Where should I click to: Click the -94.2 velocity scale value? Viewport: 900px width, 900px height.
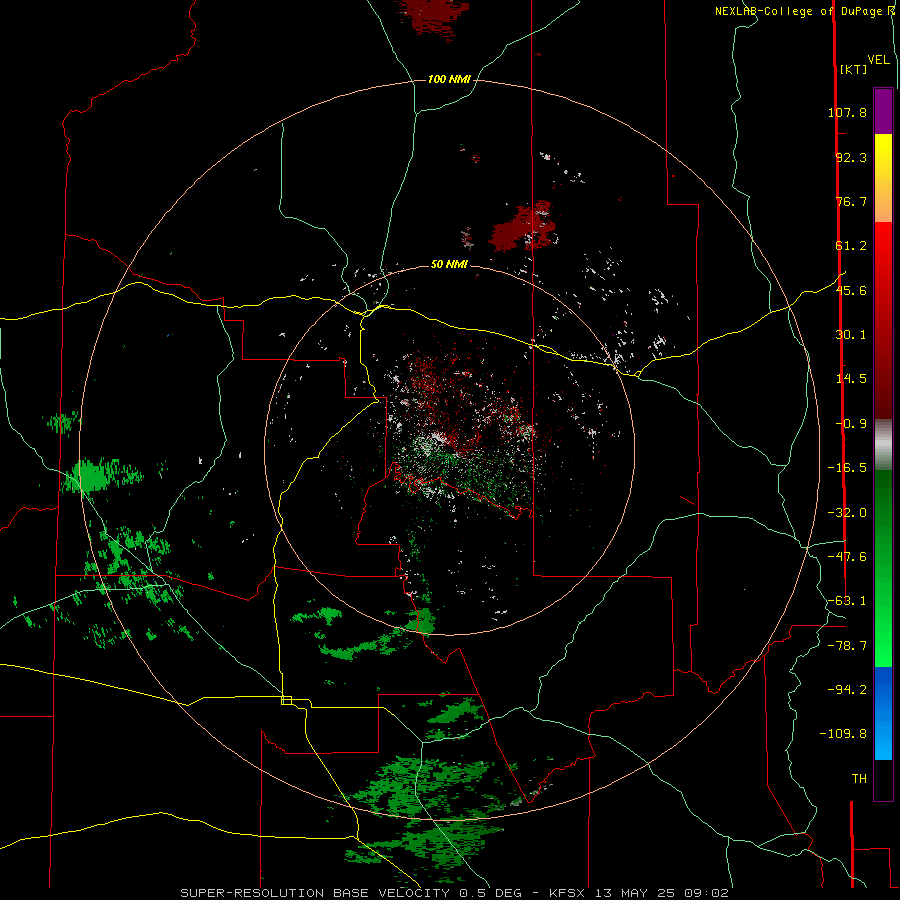(847, 690)
